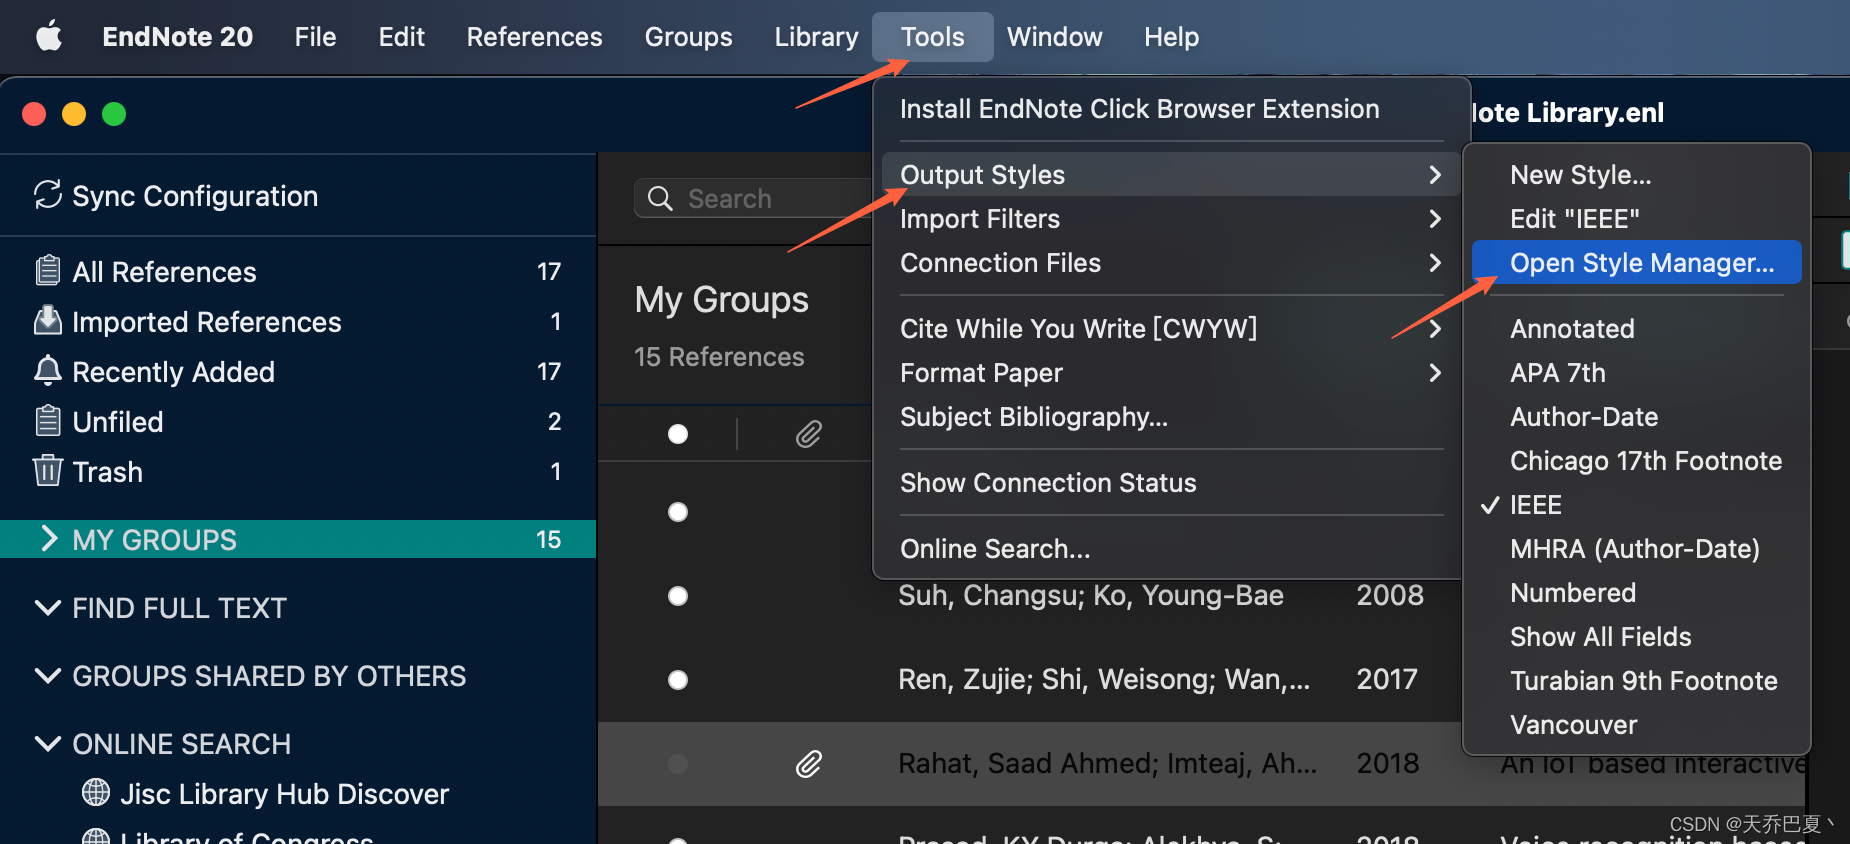This screenshot has width=1850, height=844.
Task: Open the Output Styles submenu arrow
Action: [1435, 175]
